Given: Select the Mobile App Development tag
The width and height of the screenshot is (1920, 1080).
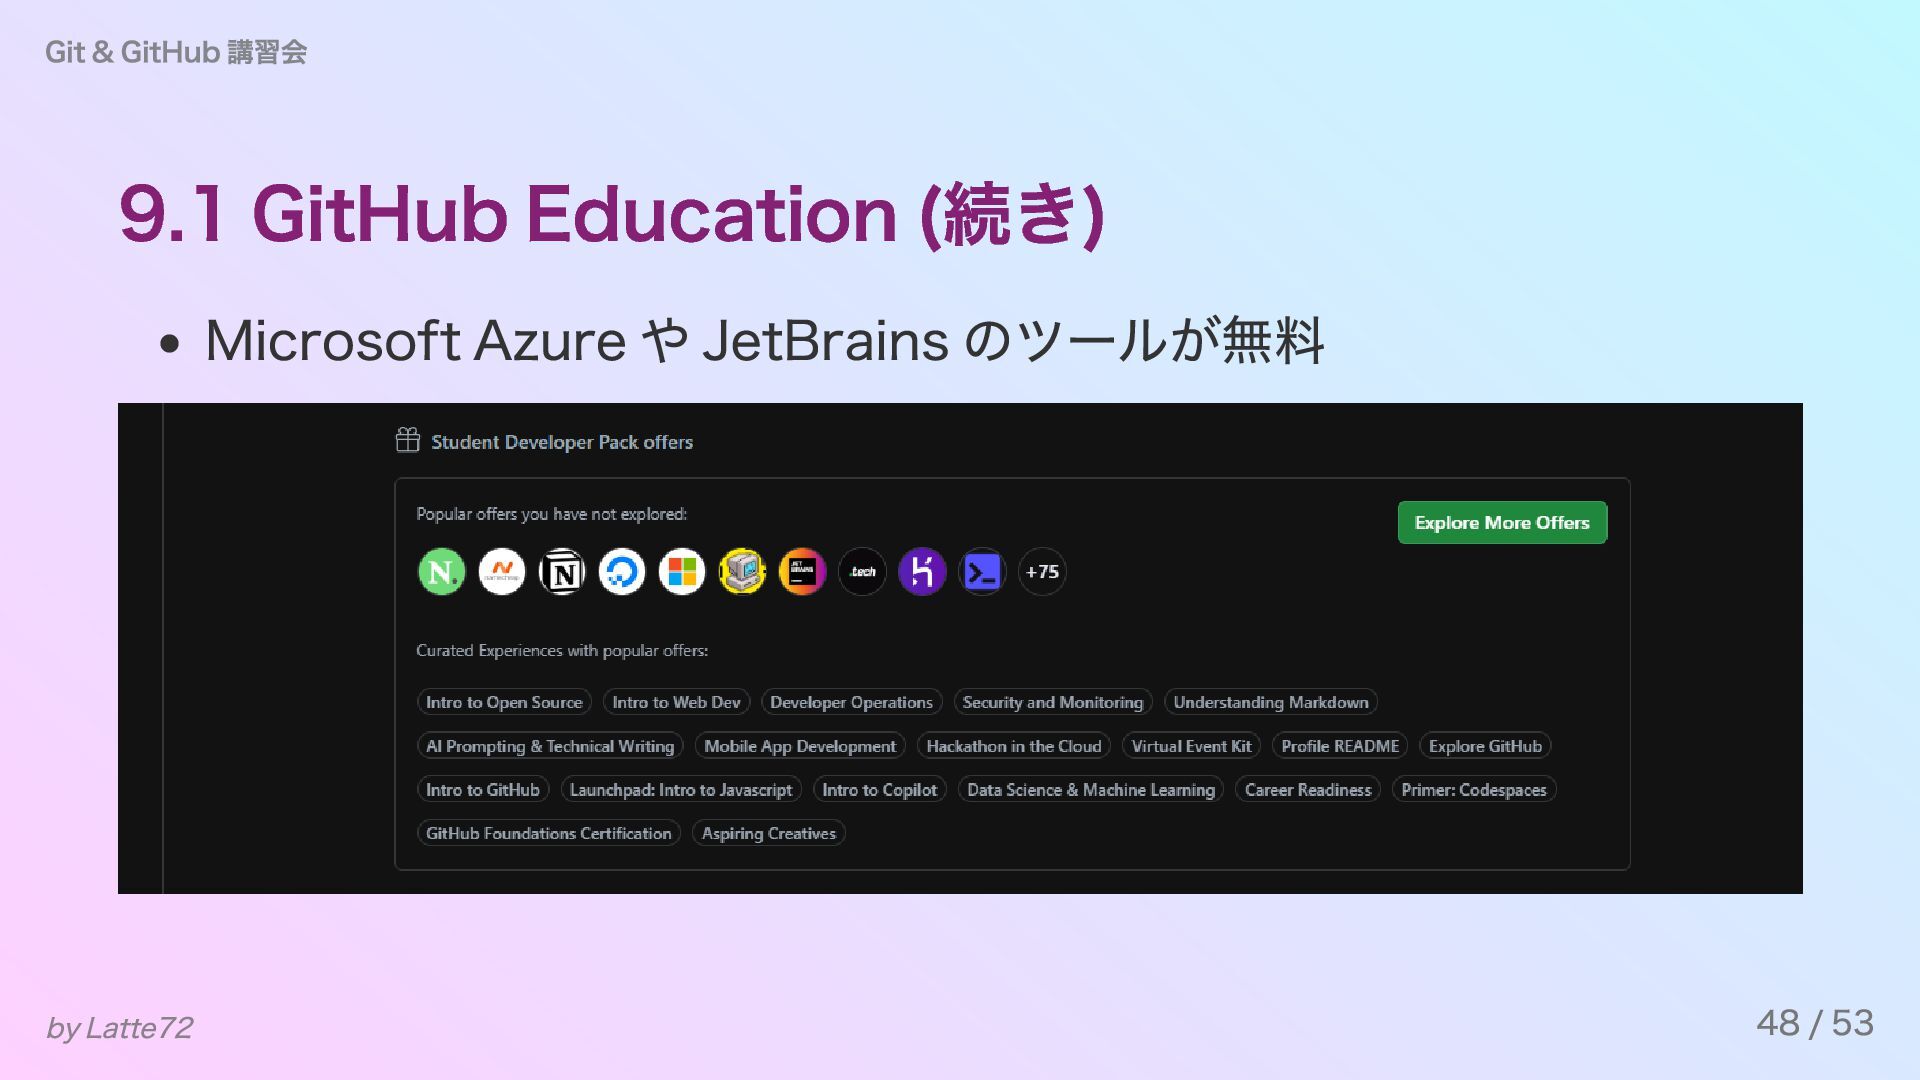Looking at the screenshot, I should point(800,746).
